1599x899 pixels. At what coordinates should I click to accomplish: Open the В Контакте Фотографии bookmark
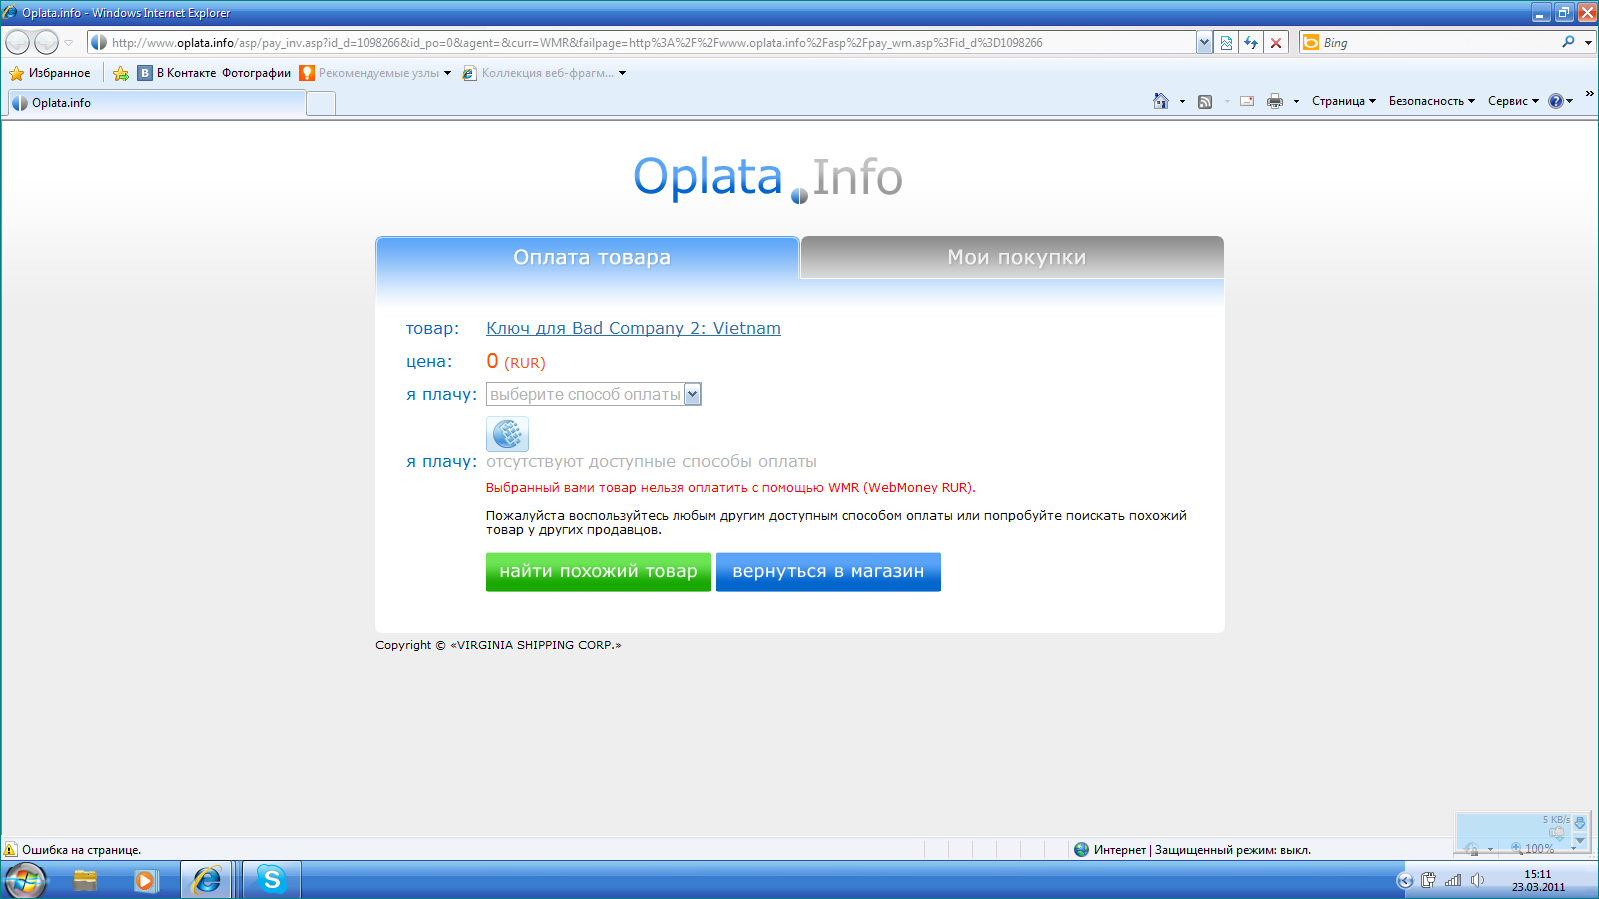click(x=214, y=73)
